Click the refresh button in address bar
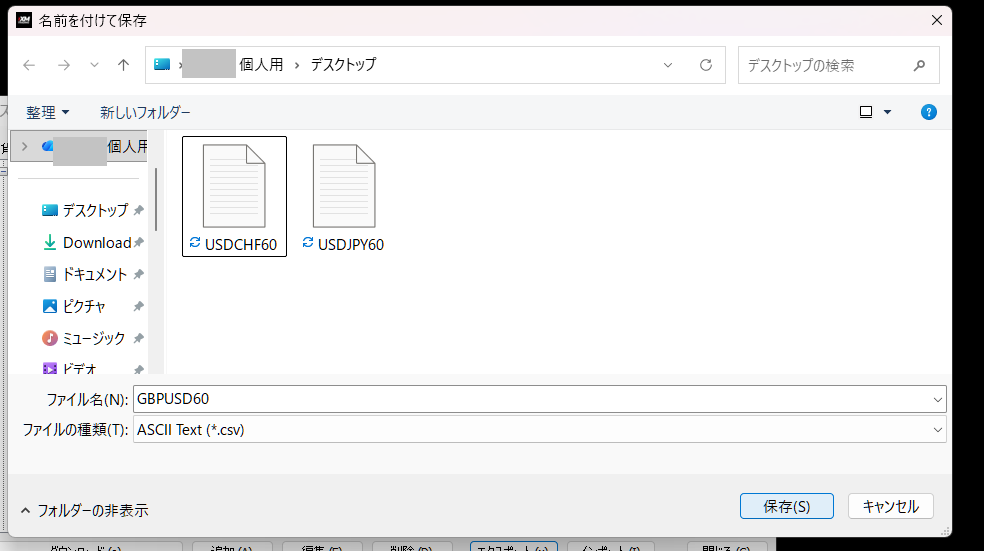The height and width of the screenshot is (551, 984). coord(706,65)
